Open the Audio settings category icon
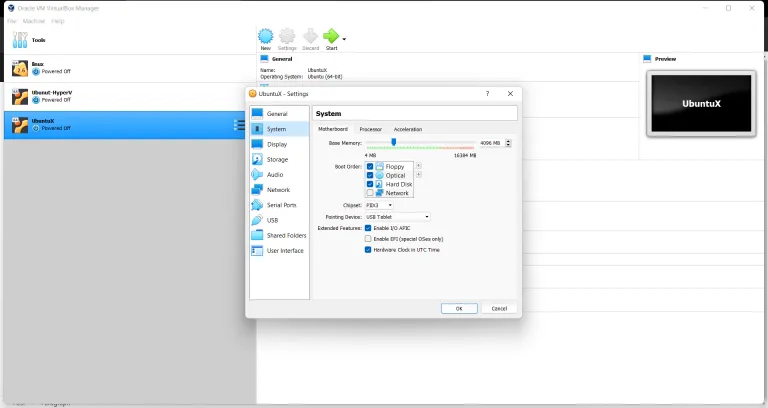Viewport: 768px width, 408px height. tap(257, 174)
